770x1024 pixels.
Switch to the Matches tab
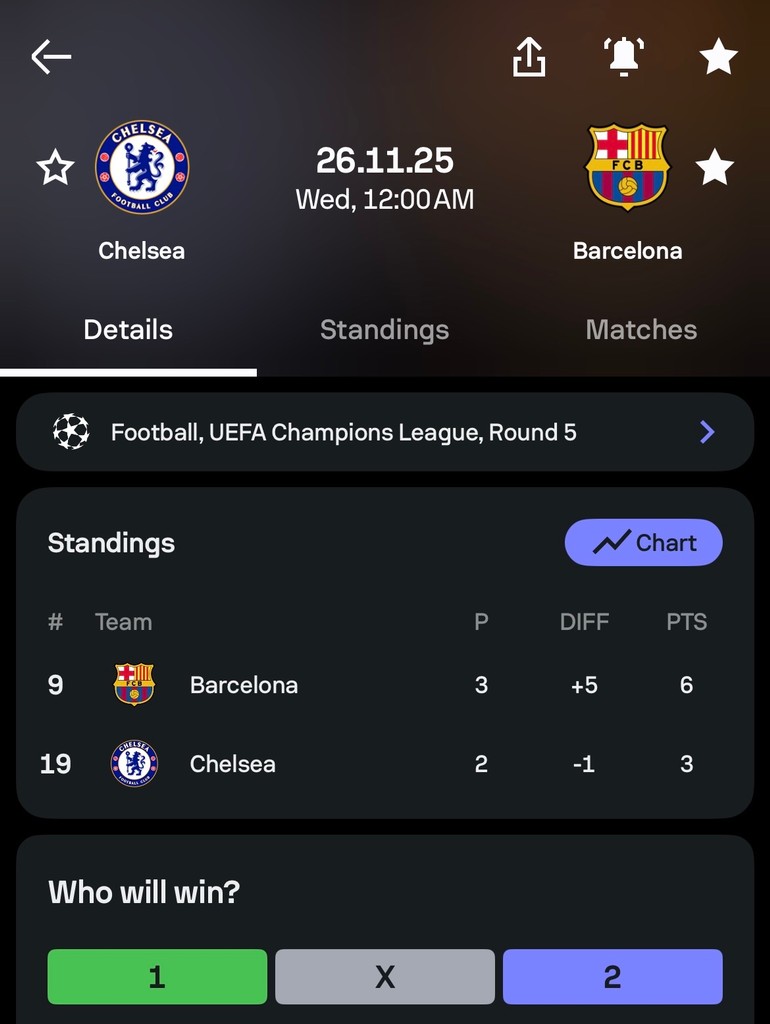[641, 330]
